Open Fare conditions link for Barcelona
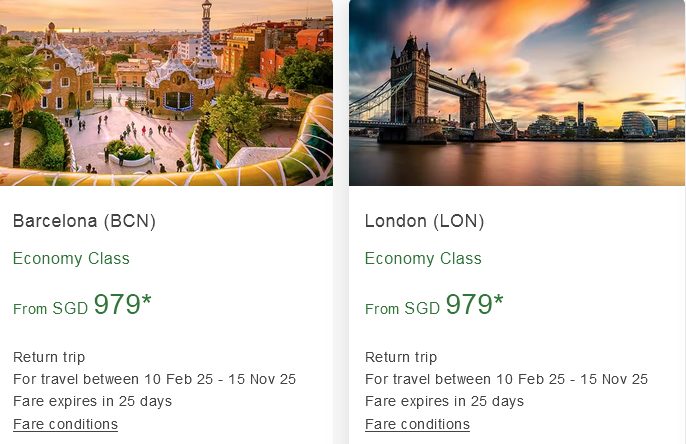 pos(65,424)
